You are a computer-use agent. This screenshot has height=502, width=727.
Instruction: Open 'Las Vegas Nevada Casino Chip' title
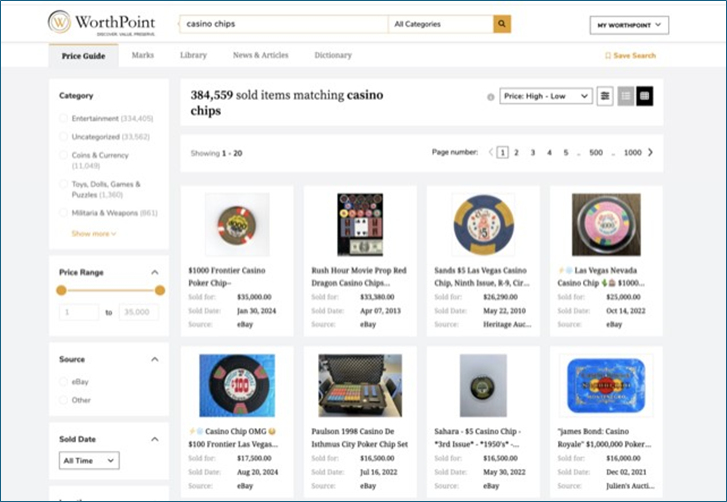tap(601, 277)
